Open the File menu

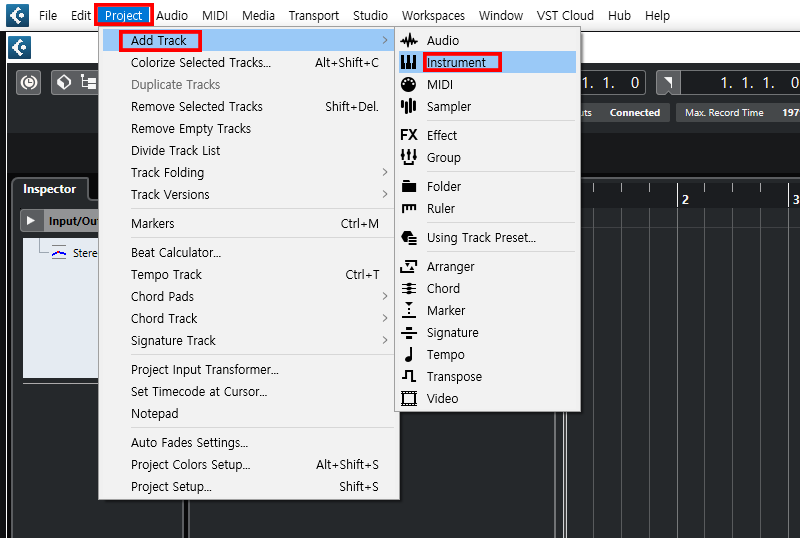[48, 16]
